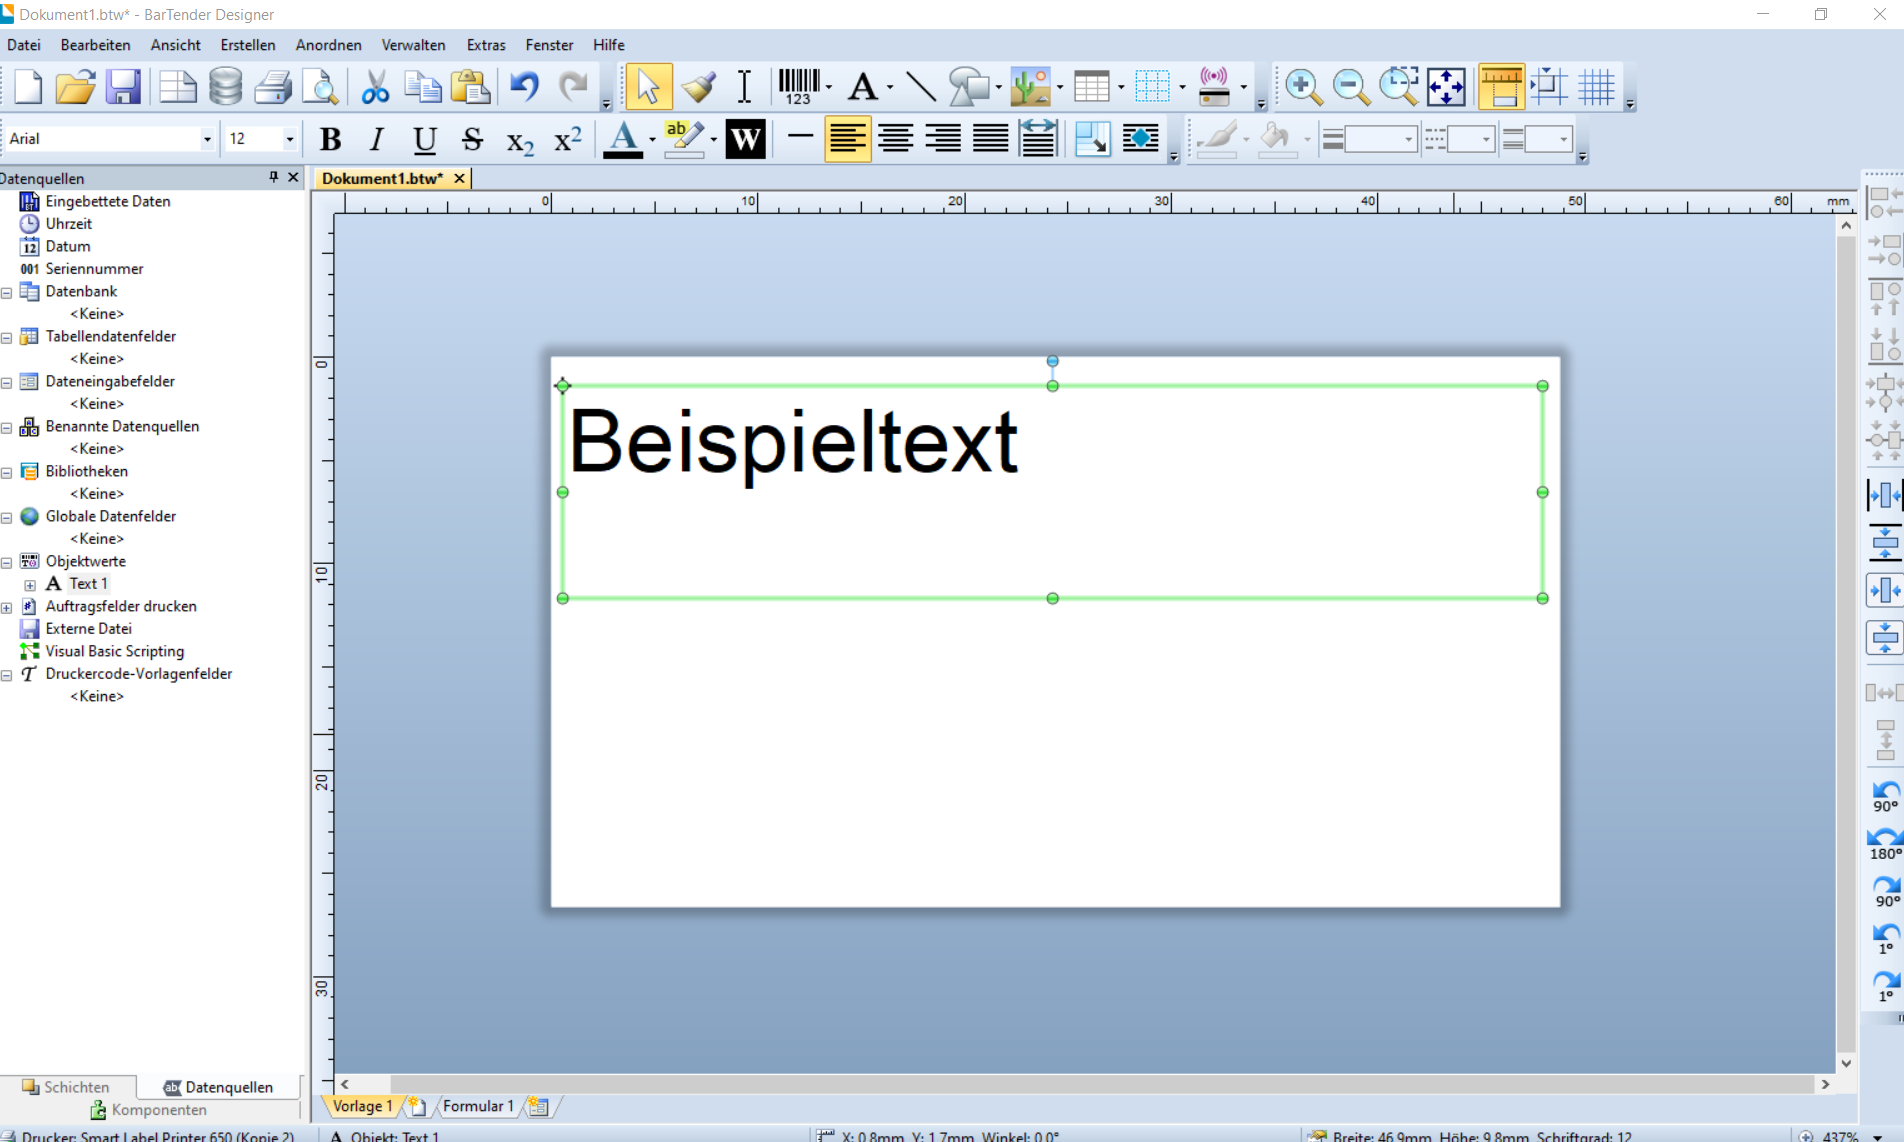Click the Save diskette icon

click(124, 87)
